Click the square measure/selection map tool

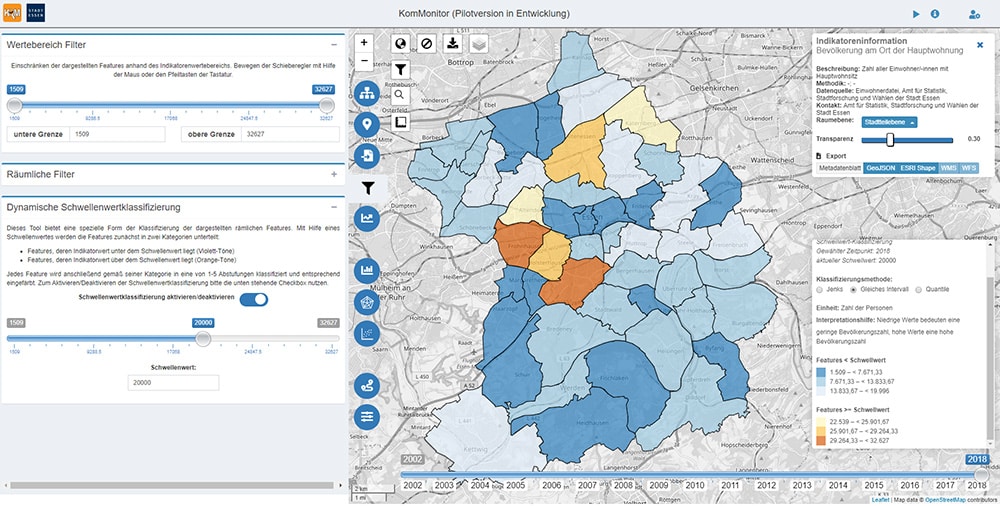[x=400, y=121]
